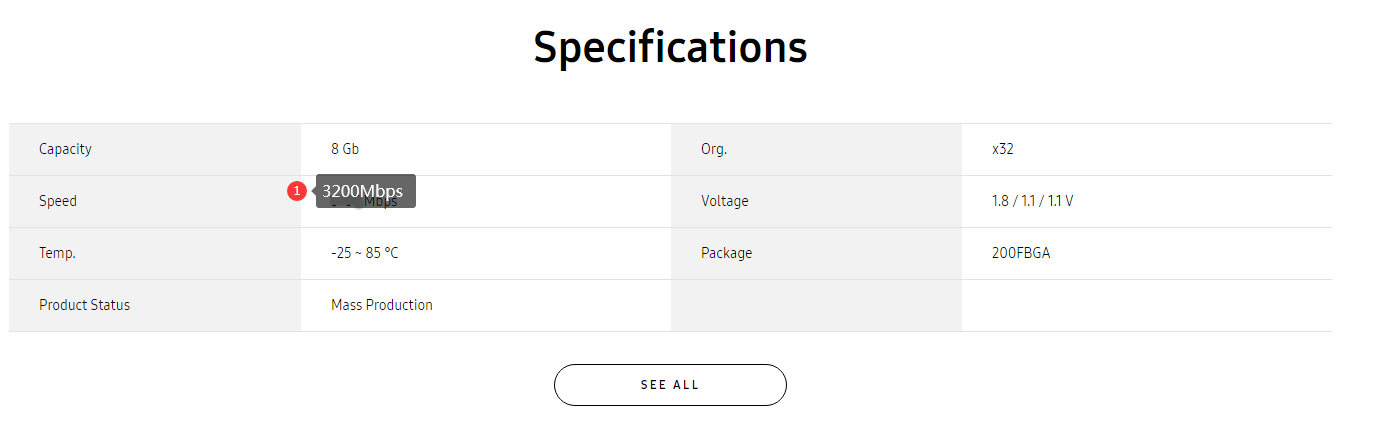Click the empty gray cell below Package

point(816,305)
